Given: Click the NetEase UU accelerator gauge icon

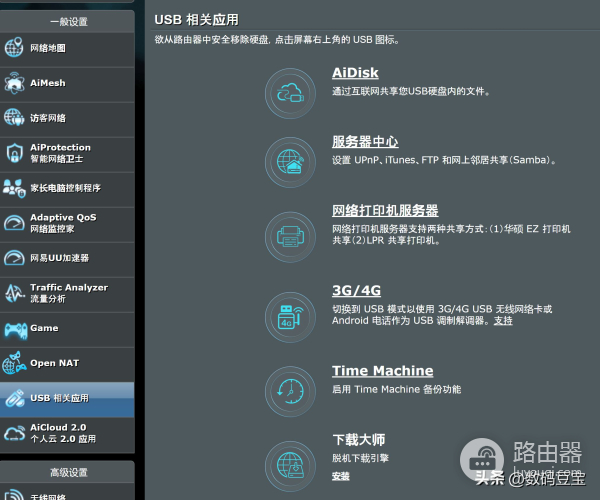Looking at the screenshot, I should click(x=14, y=257).
